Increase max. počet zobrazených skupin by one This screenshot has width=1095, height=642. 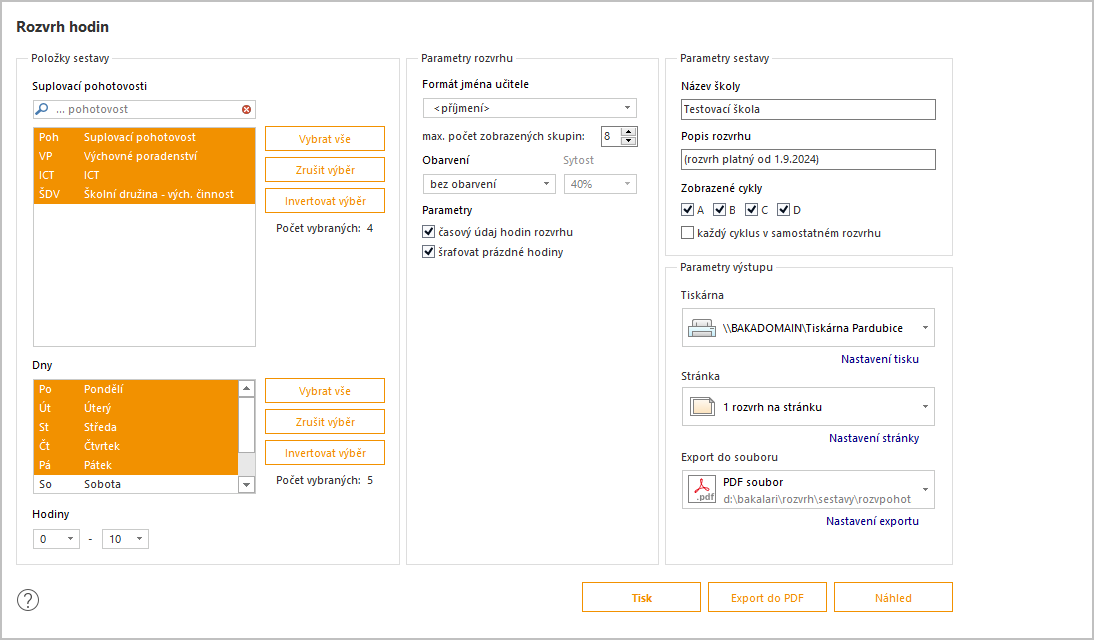tap(629, 132)
